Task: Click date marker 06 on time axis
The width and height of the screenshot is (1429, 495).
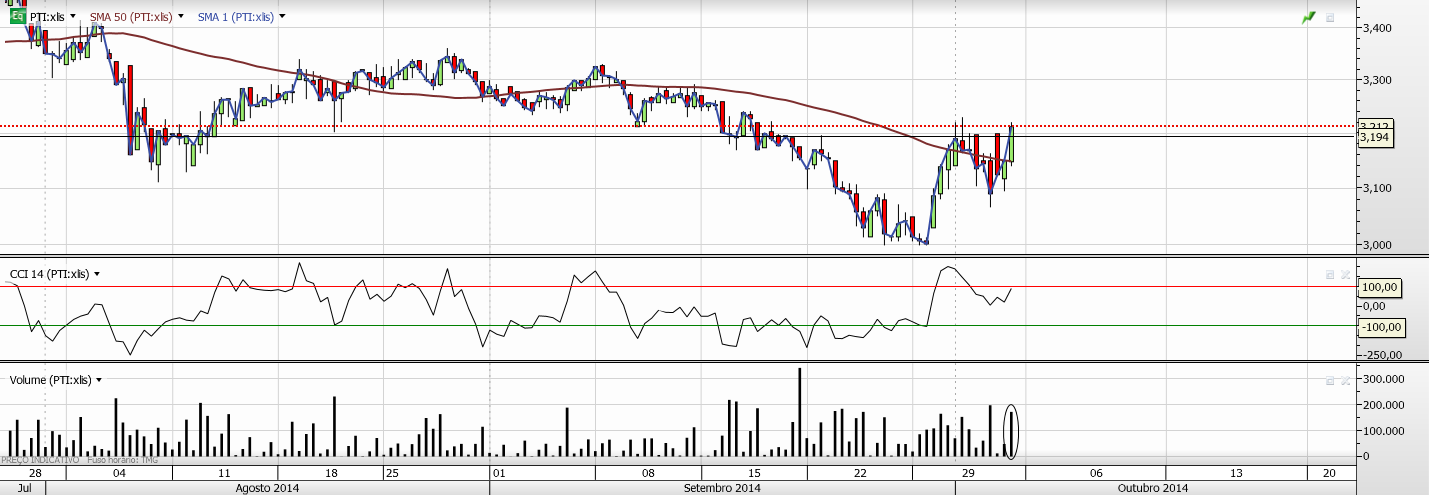Action: point(1095,473)
